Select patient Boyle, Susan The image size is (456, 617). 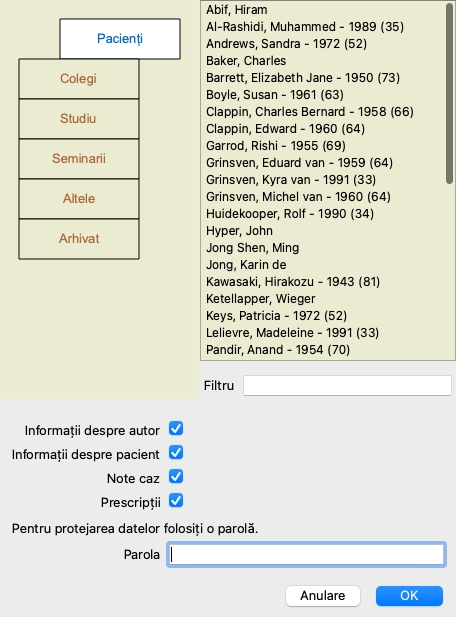pyautogui.click(x=275, y=95)
